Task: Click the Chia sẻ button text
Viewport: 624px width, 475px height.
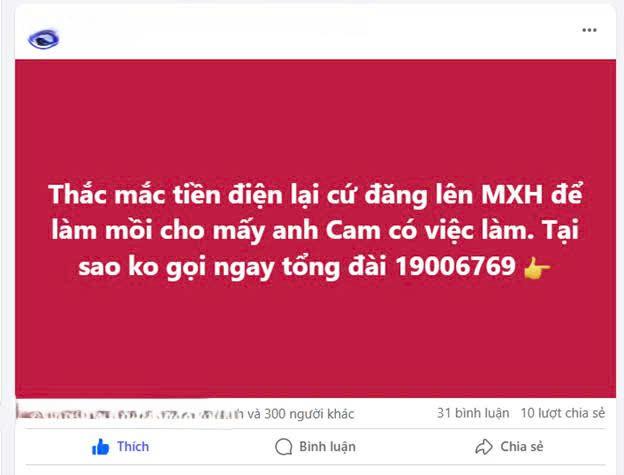Action: tap(522, 447)
